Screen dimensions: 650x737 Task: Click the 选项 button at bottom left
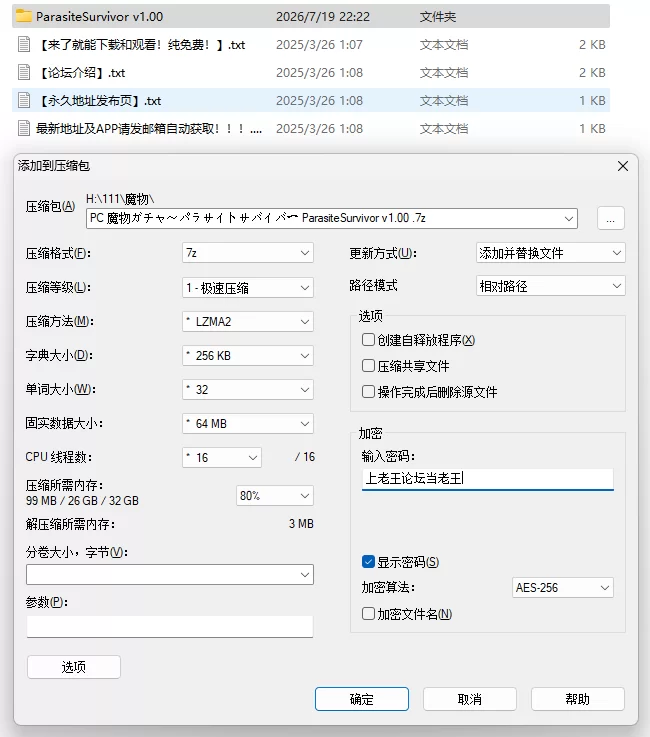[x=74, y=667]
